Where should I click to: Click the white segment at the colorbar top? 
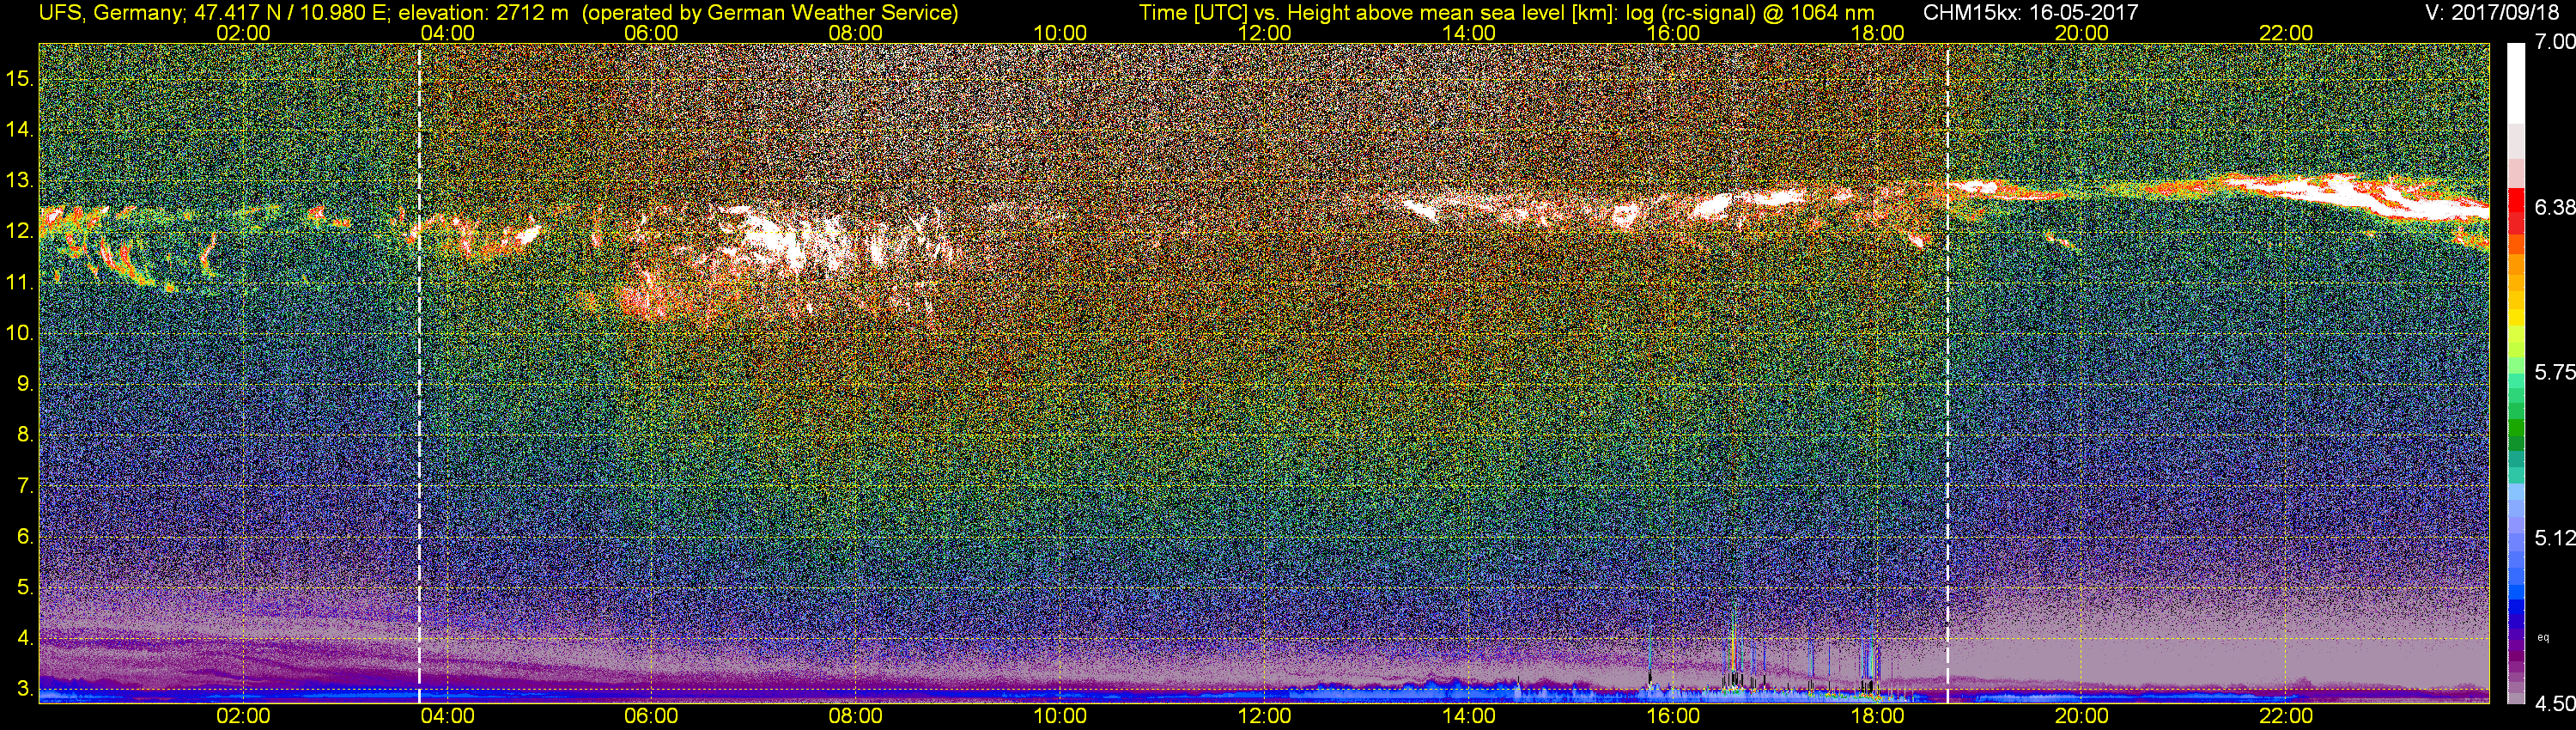(x=2517, y=83)
